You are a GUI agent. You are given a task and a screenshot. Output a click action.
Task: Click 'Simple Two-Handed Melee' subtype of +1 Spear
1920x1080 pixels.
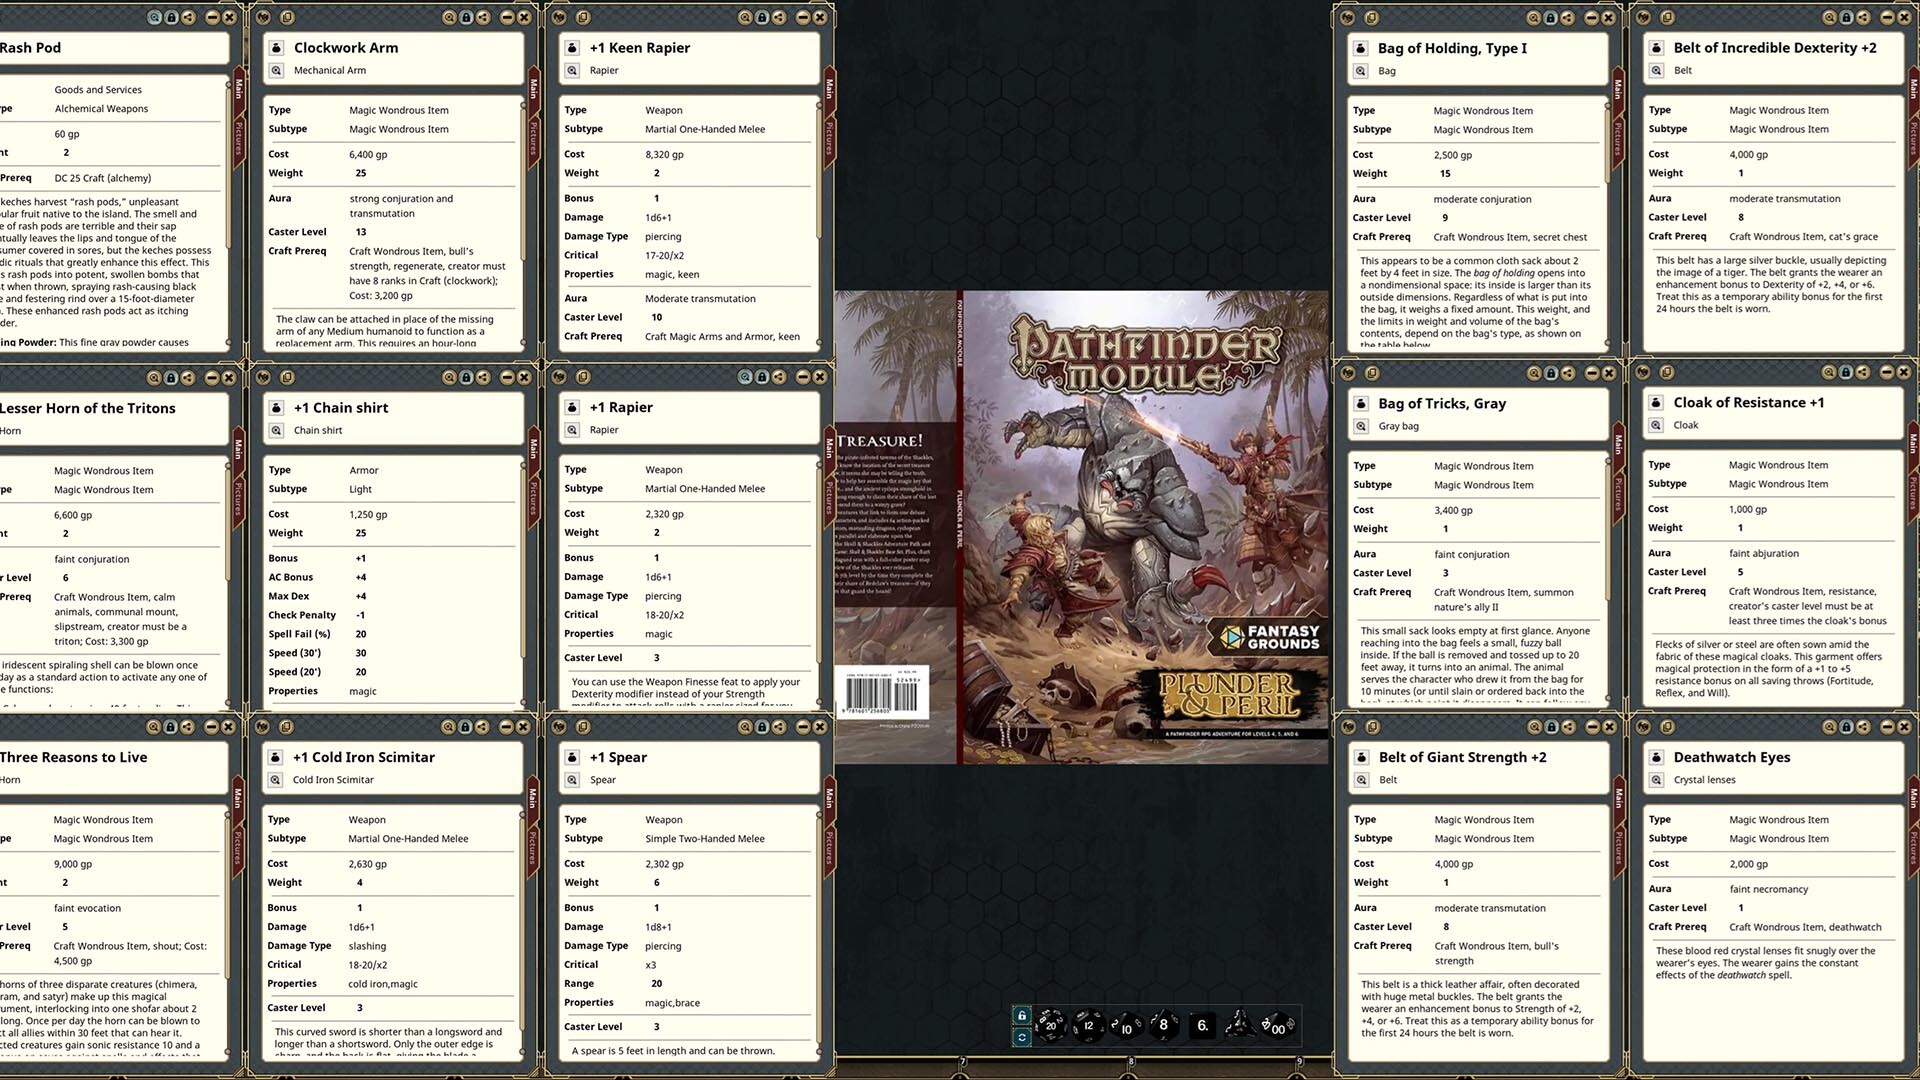tap(705, 839)
